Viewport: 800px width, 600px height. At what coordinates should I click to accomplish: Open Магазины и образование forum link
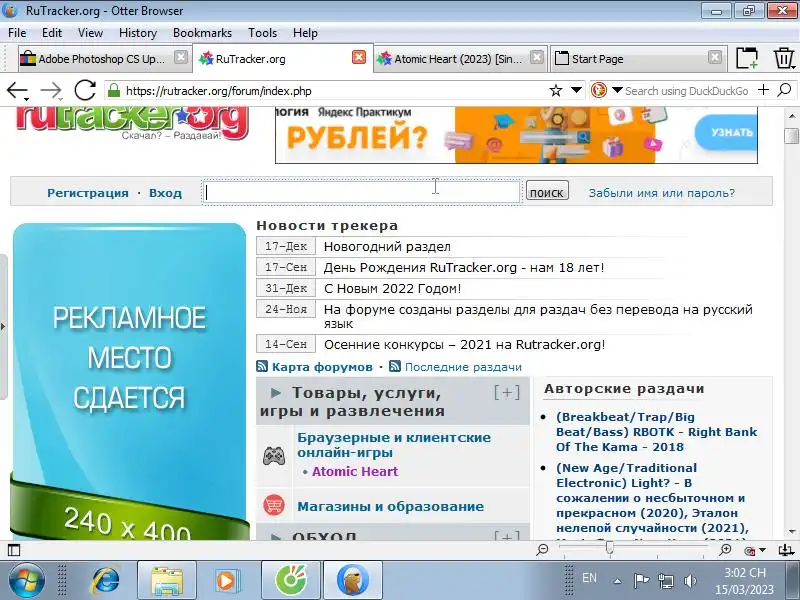390,507
